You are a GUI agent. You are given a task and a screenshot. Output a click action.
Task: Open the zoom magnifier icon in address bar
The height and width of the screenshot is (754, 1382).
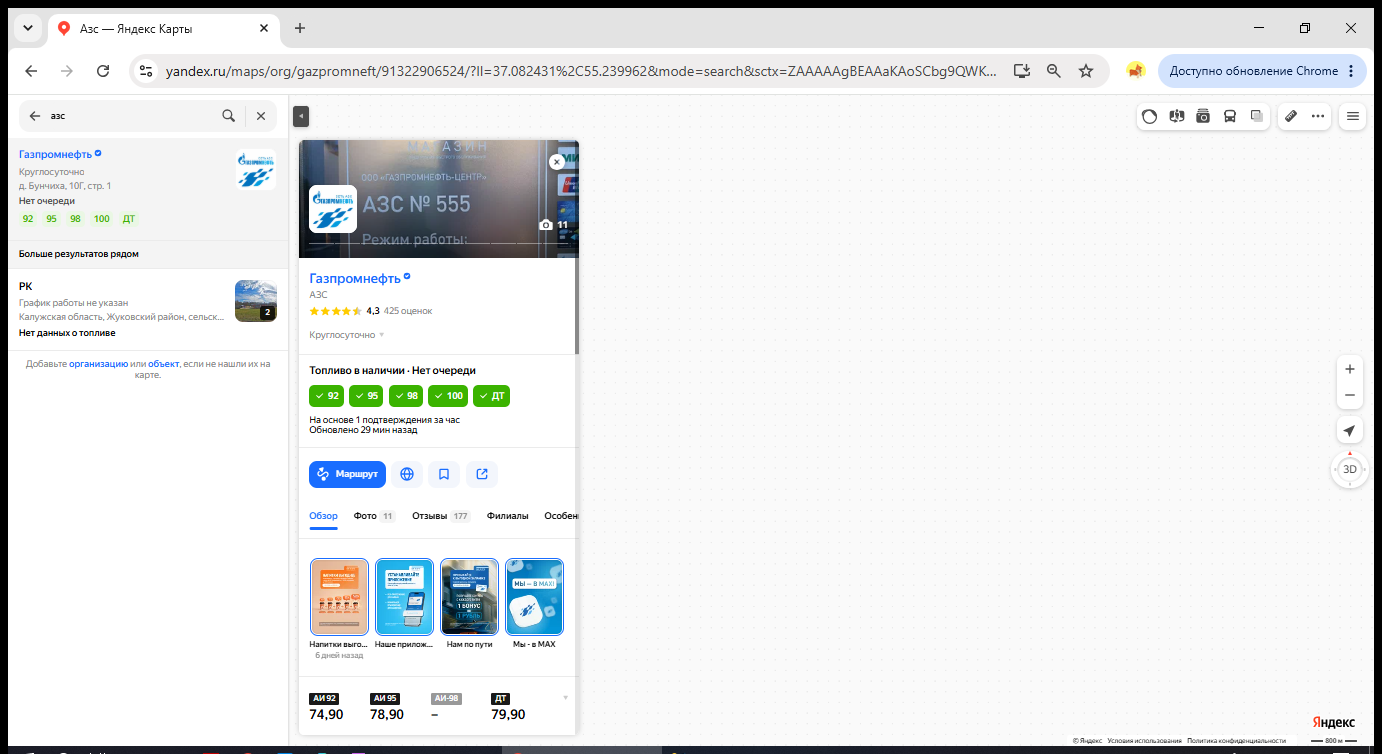click(x=1053, y=71)
